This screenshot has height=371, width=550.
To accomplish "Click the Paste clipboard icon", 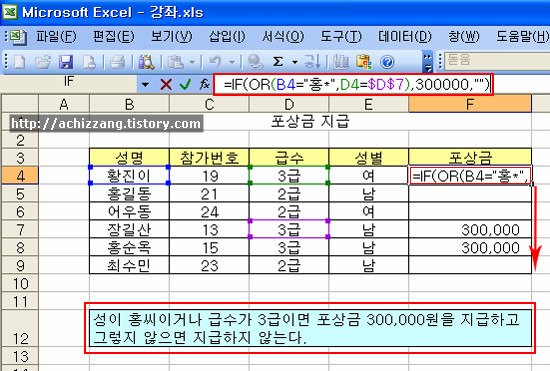I will click(x=176, y=62).
